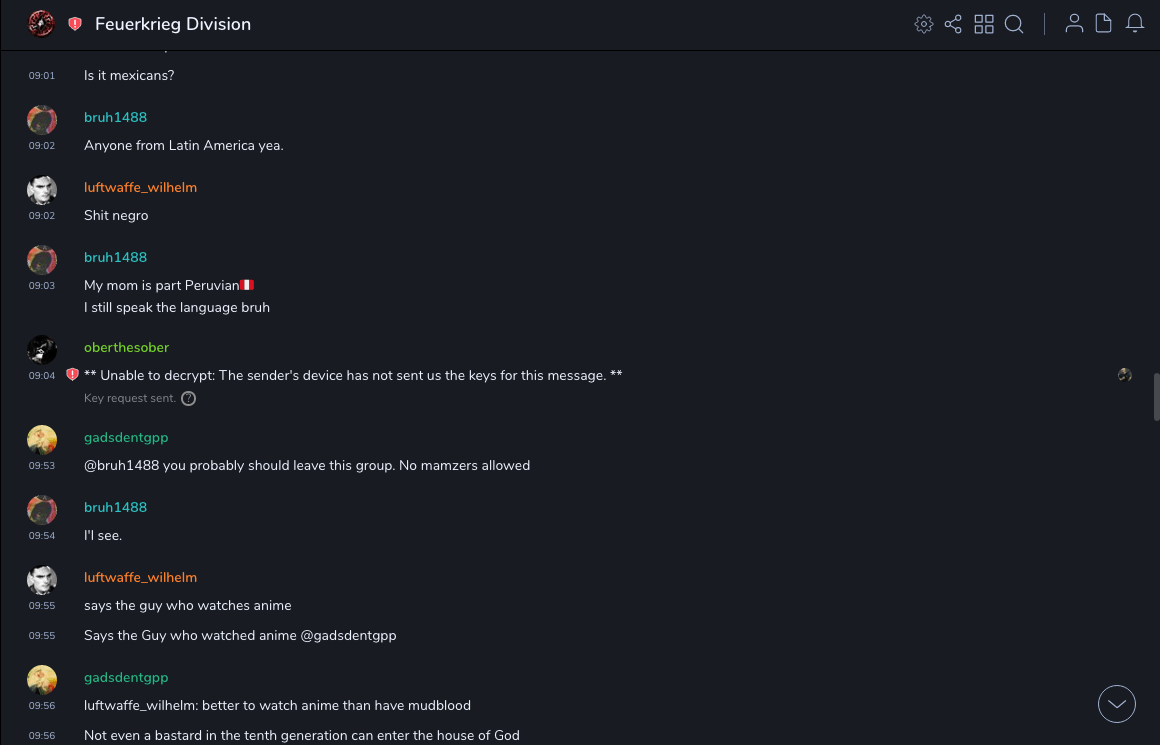Click the red shield beside the room name
This screenshot has width=1160, height=745.
75,24
